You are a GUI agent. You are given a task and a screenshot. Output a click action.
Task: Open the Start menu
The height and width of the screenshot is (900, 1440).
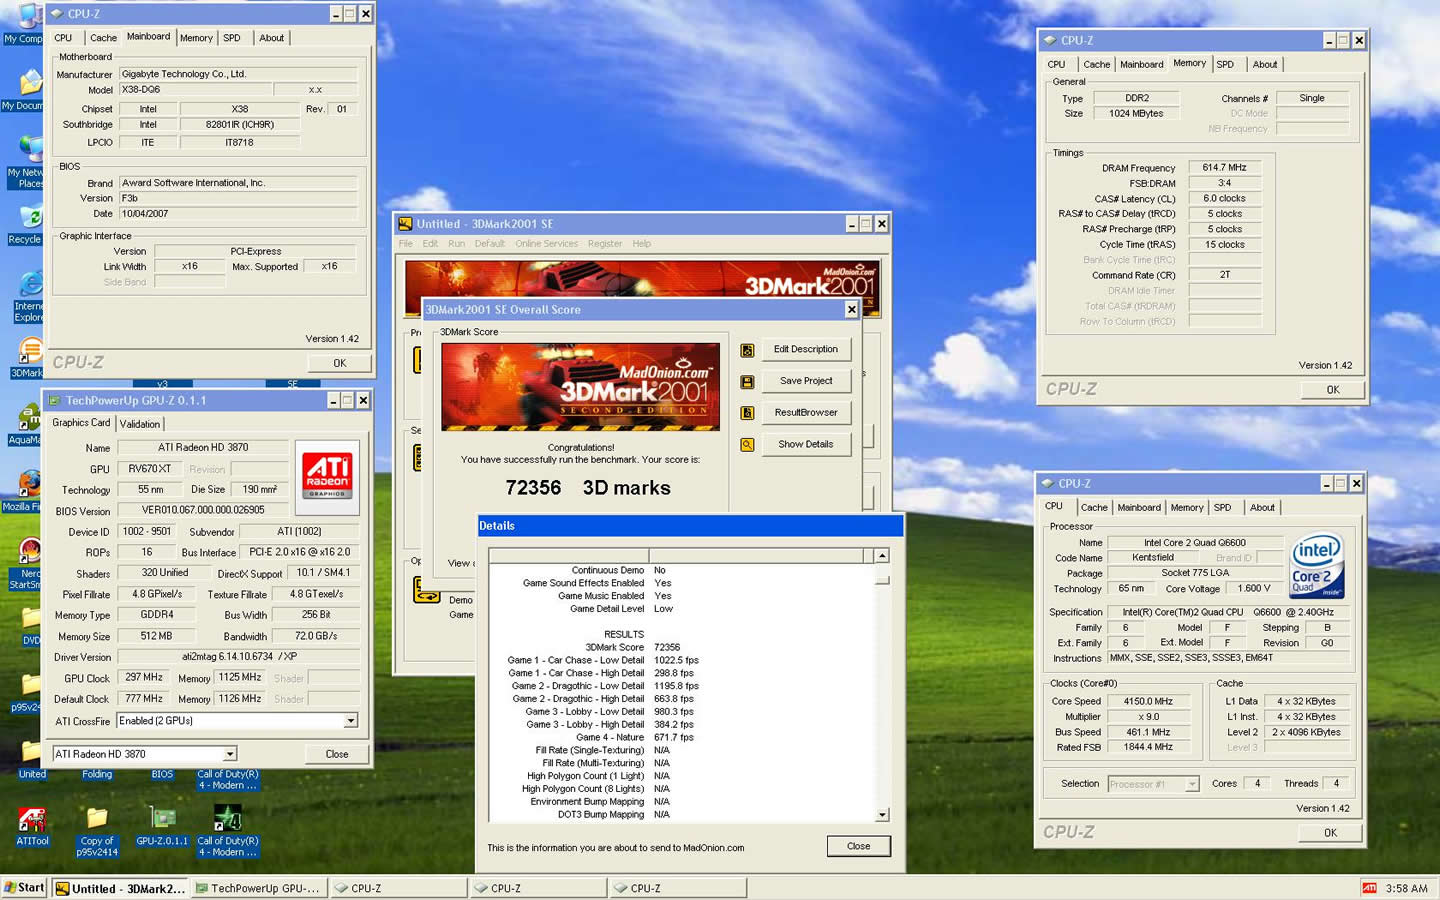24,888
